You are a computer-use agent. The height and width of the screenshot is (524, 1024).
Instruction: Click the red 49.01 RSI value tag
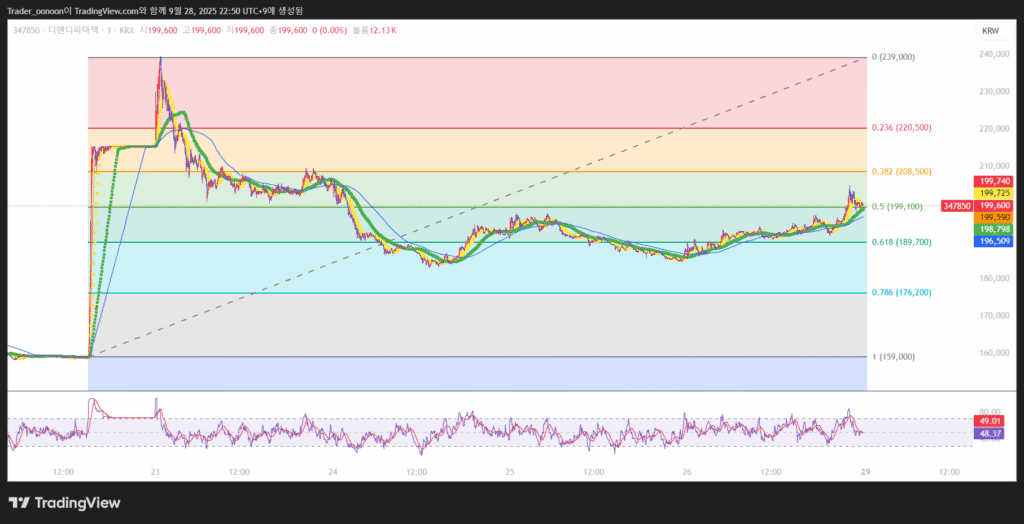pyautogui.click(x=988, y=422)
